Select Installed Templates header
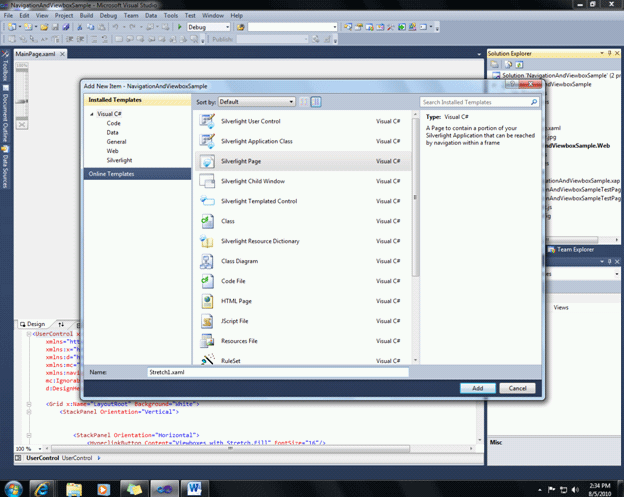This screenshot has height=497, width=624. pyautogui.click(x=137, y=100)
